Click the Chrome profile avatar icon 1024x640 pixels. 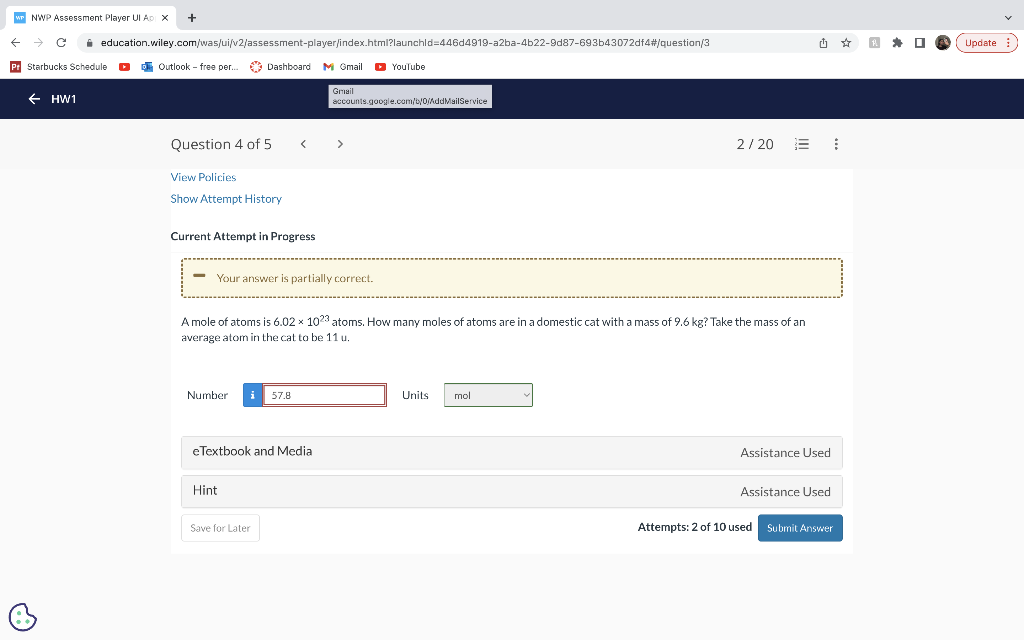pos(941,44)
